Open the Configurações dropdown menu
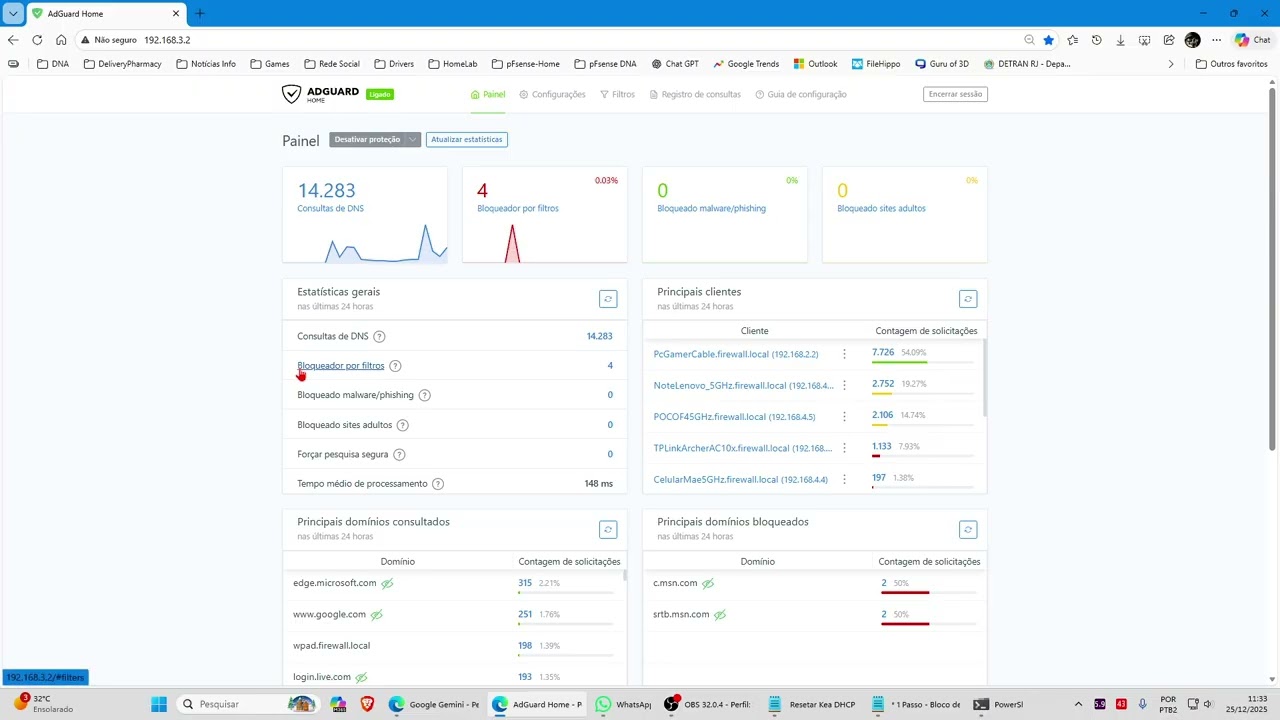This screenshot has height=720, width=1280. pos(553,94)
